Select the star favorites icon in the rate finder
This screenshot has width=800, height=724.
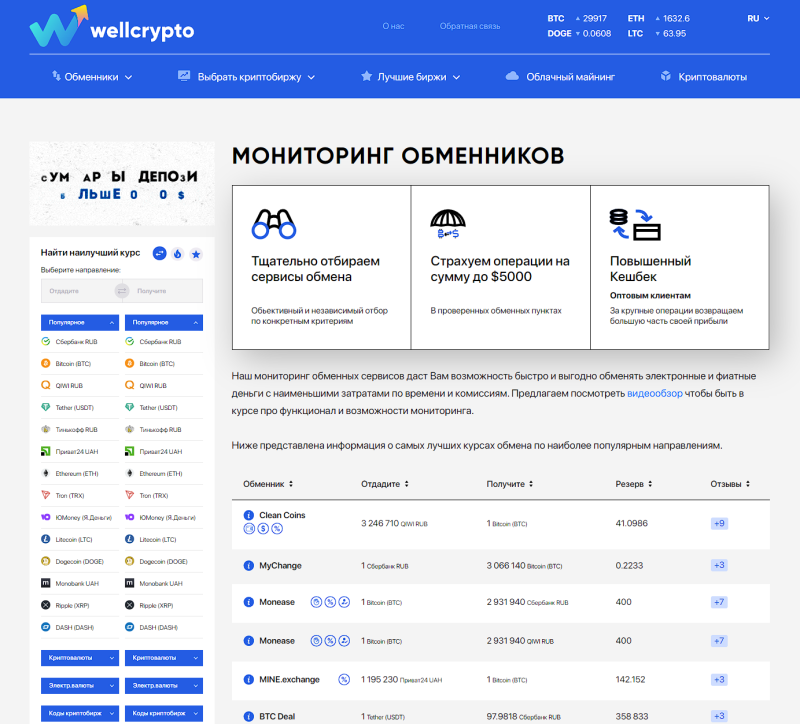point(195,254)
